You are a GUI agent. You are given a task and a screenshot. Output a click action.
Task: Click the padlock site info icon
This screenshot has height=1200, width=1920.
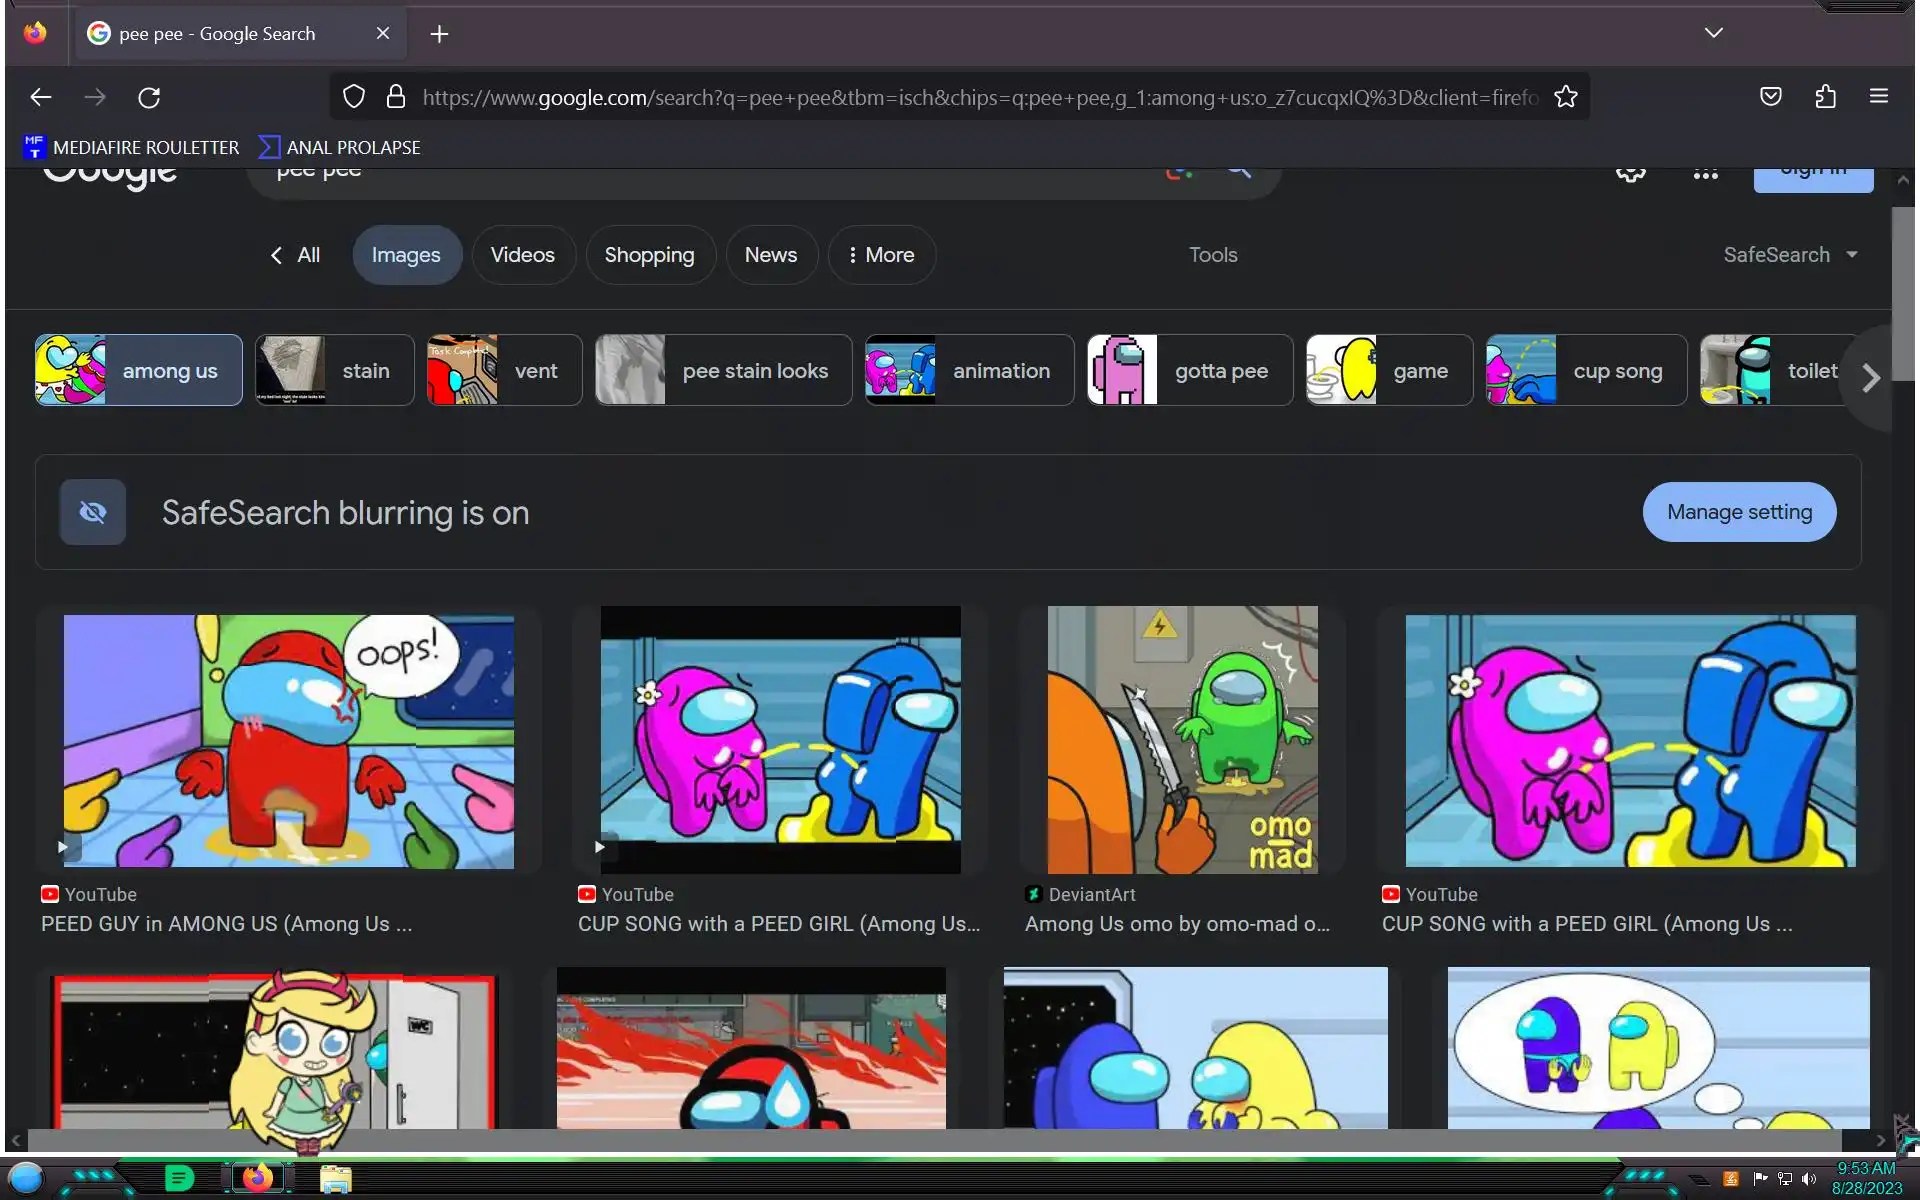pyautogui.click(x=396, y=97)
